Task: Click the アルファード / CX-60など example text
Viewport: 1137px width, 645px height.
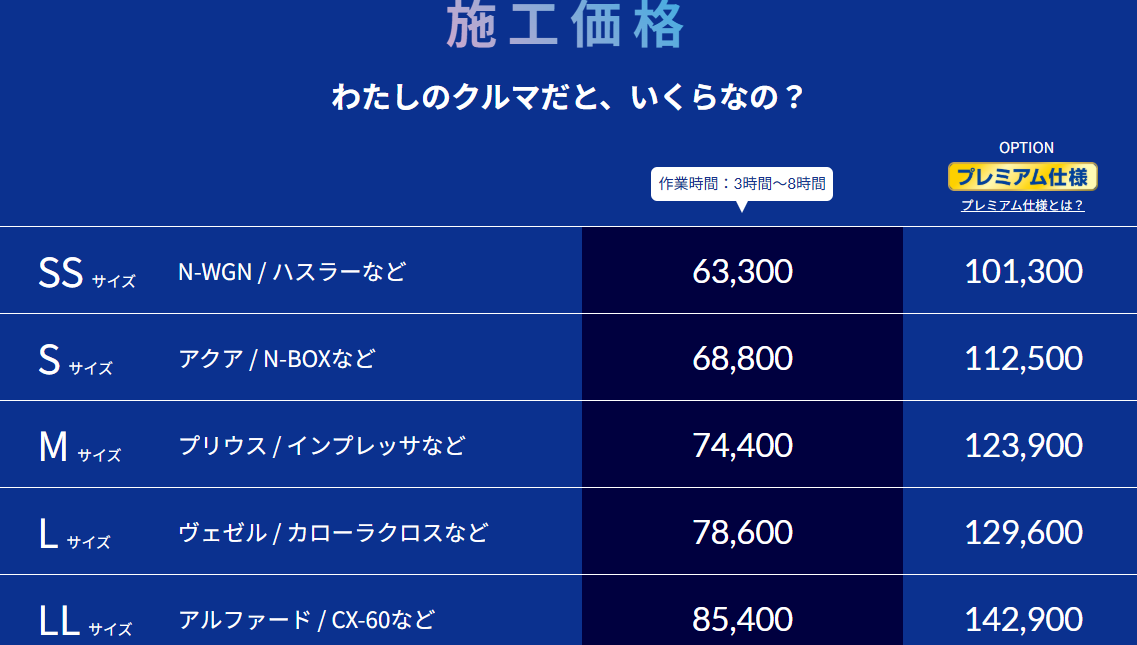Action: point(306,619)
